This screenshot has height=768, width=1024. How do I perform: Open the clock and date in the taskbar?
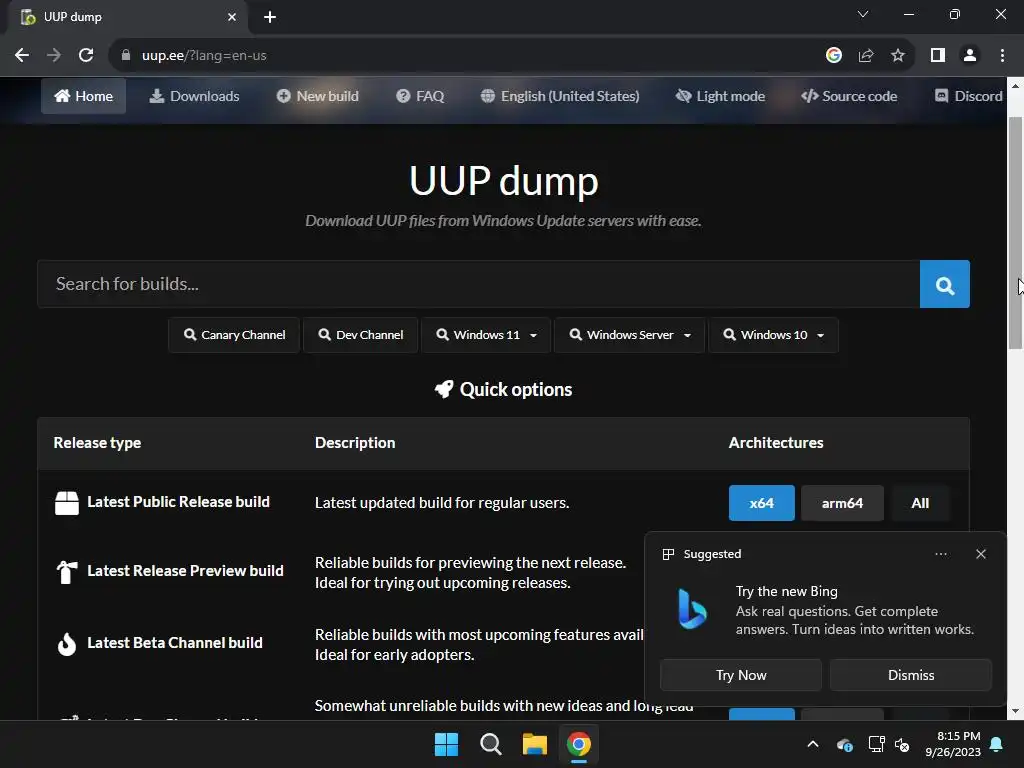(x=953, y=744)
